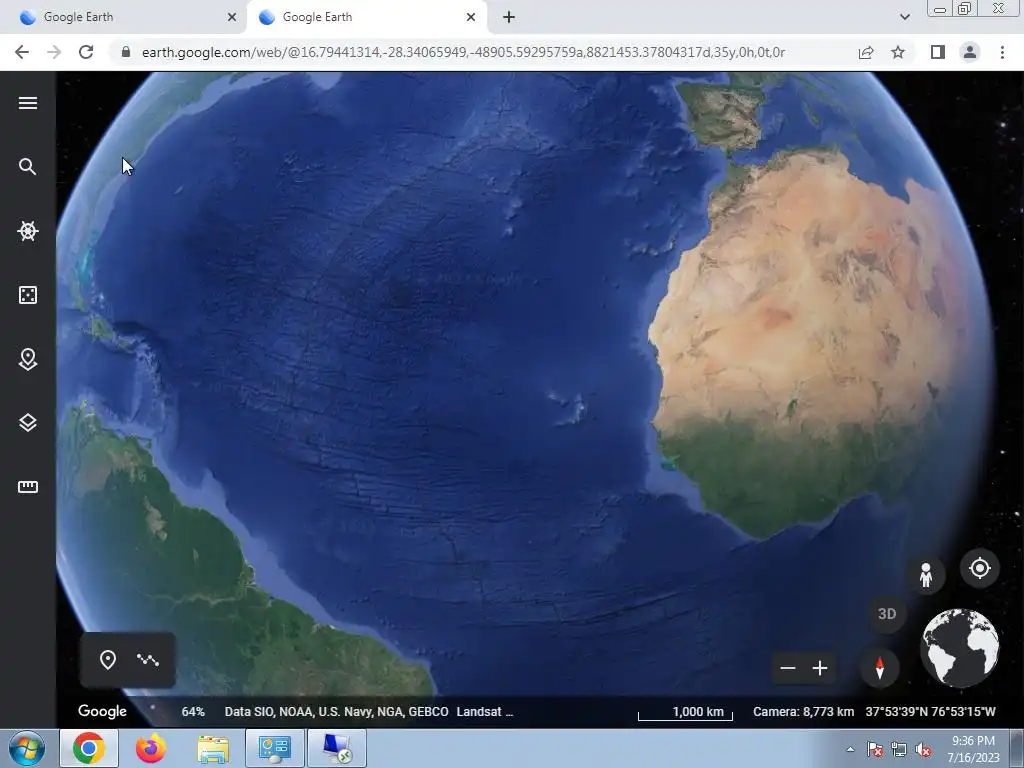Open Voyager ship's wheel icon
This screenshot has width=1024, height=768.
(27, 231)
